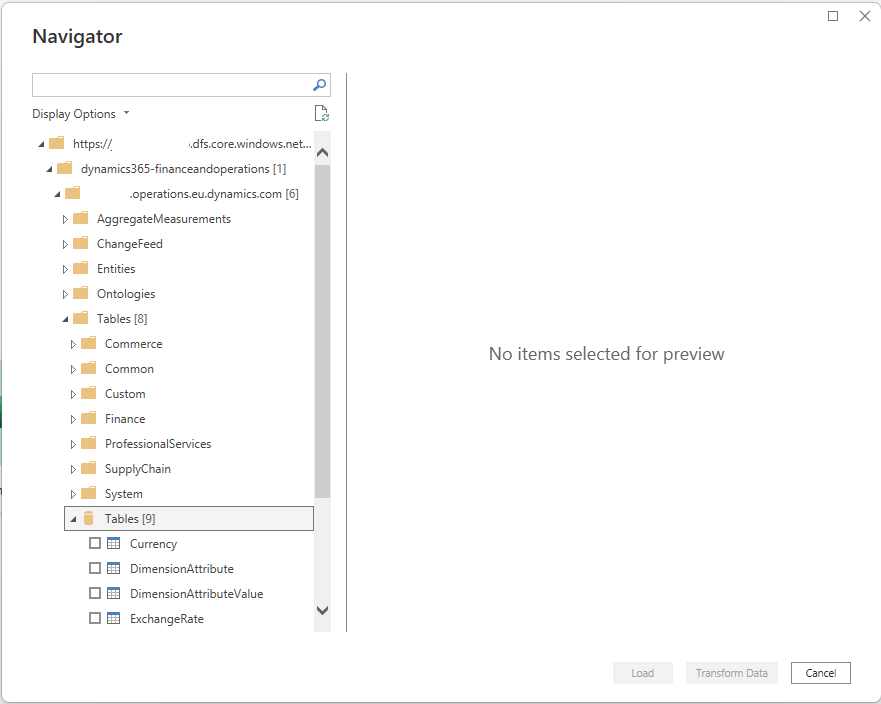Click the Commerce folder icon
881x704 pixels.
pyautogui.click(x=88, y=343)
